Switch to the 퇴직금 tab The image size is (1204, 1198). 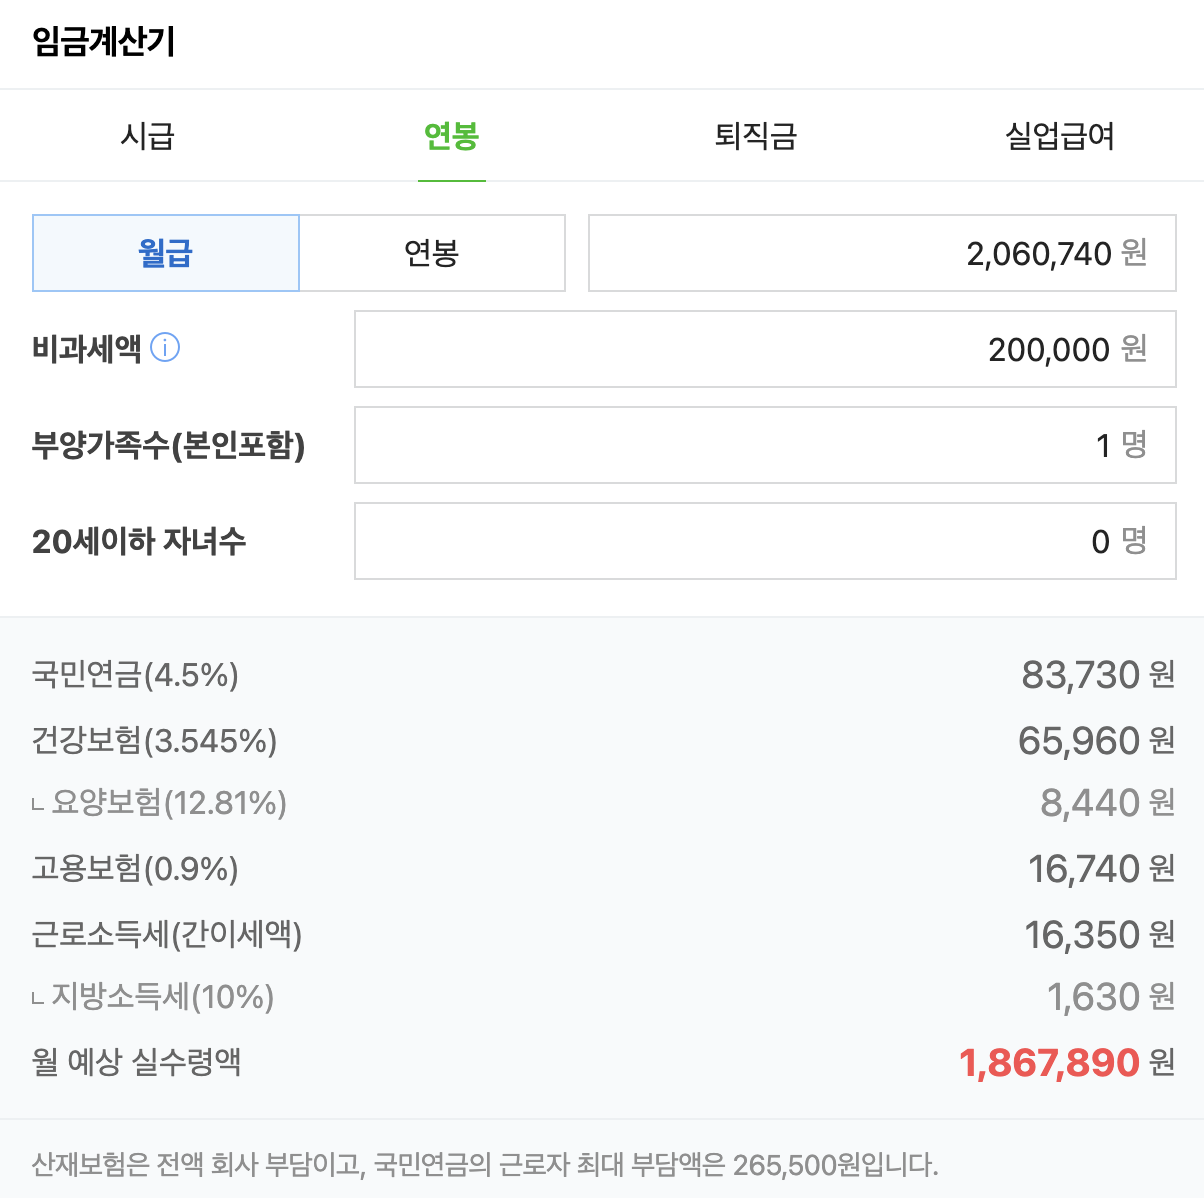coord(753,137)
